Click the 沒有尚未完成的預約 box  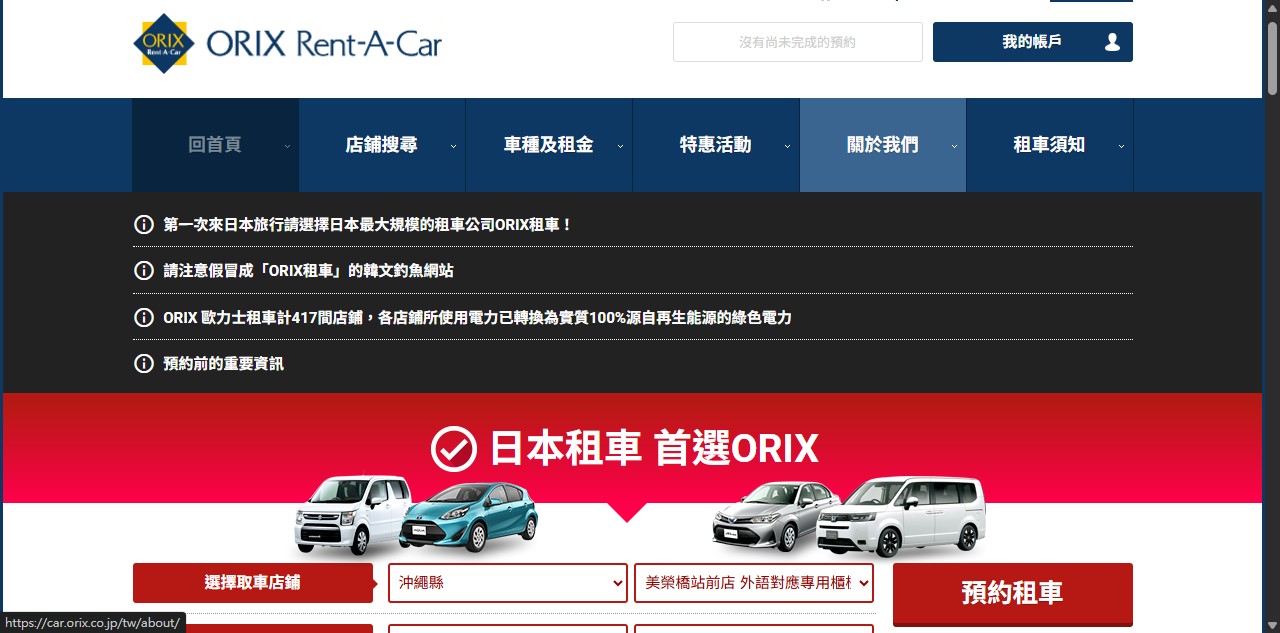797,42
